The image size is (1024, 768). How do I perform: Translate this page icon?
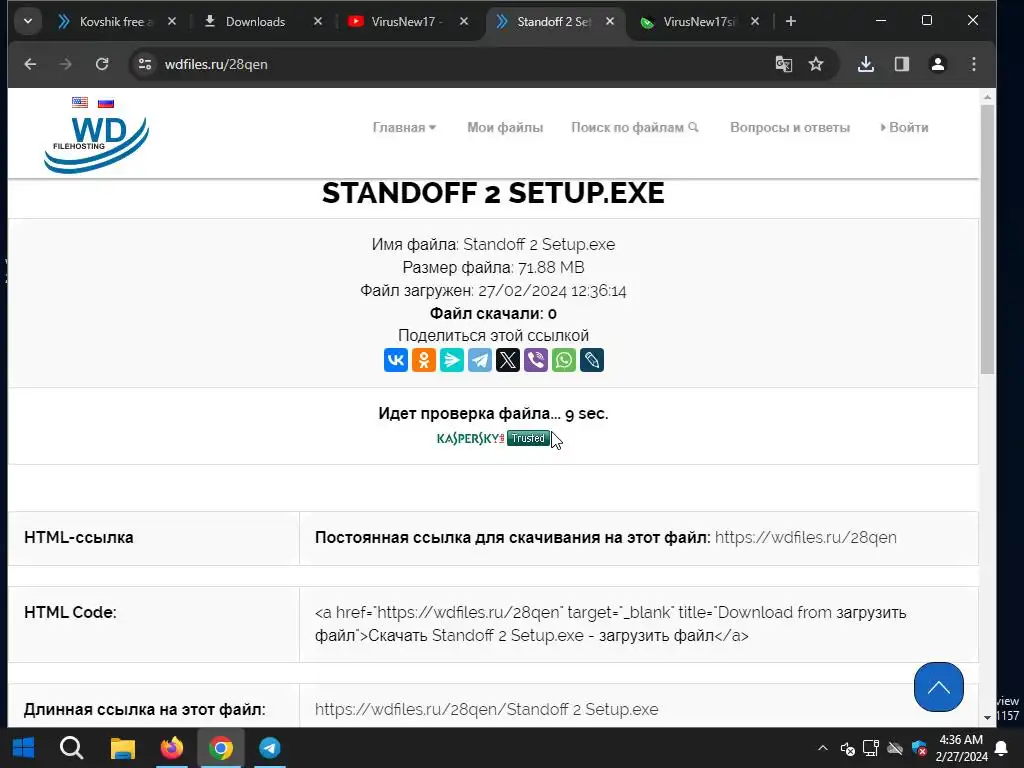coord(784,64)
